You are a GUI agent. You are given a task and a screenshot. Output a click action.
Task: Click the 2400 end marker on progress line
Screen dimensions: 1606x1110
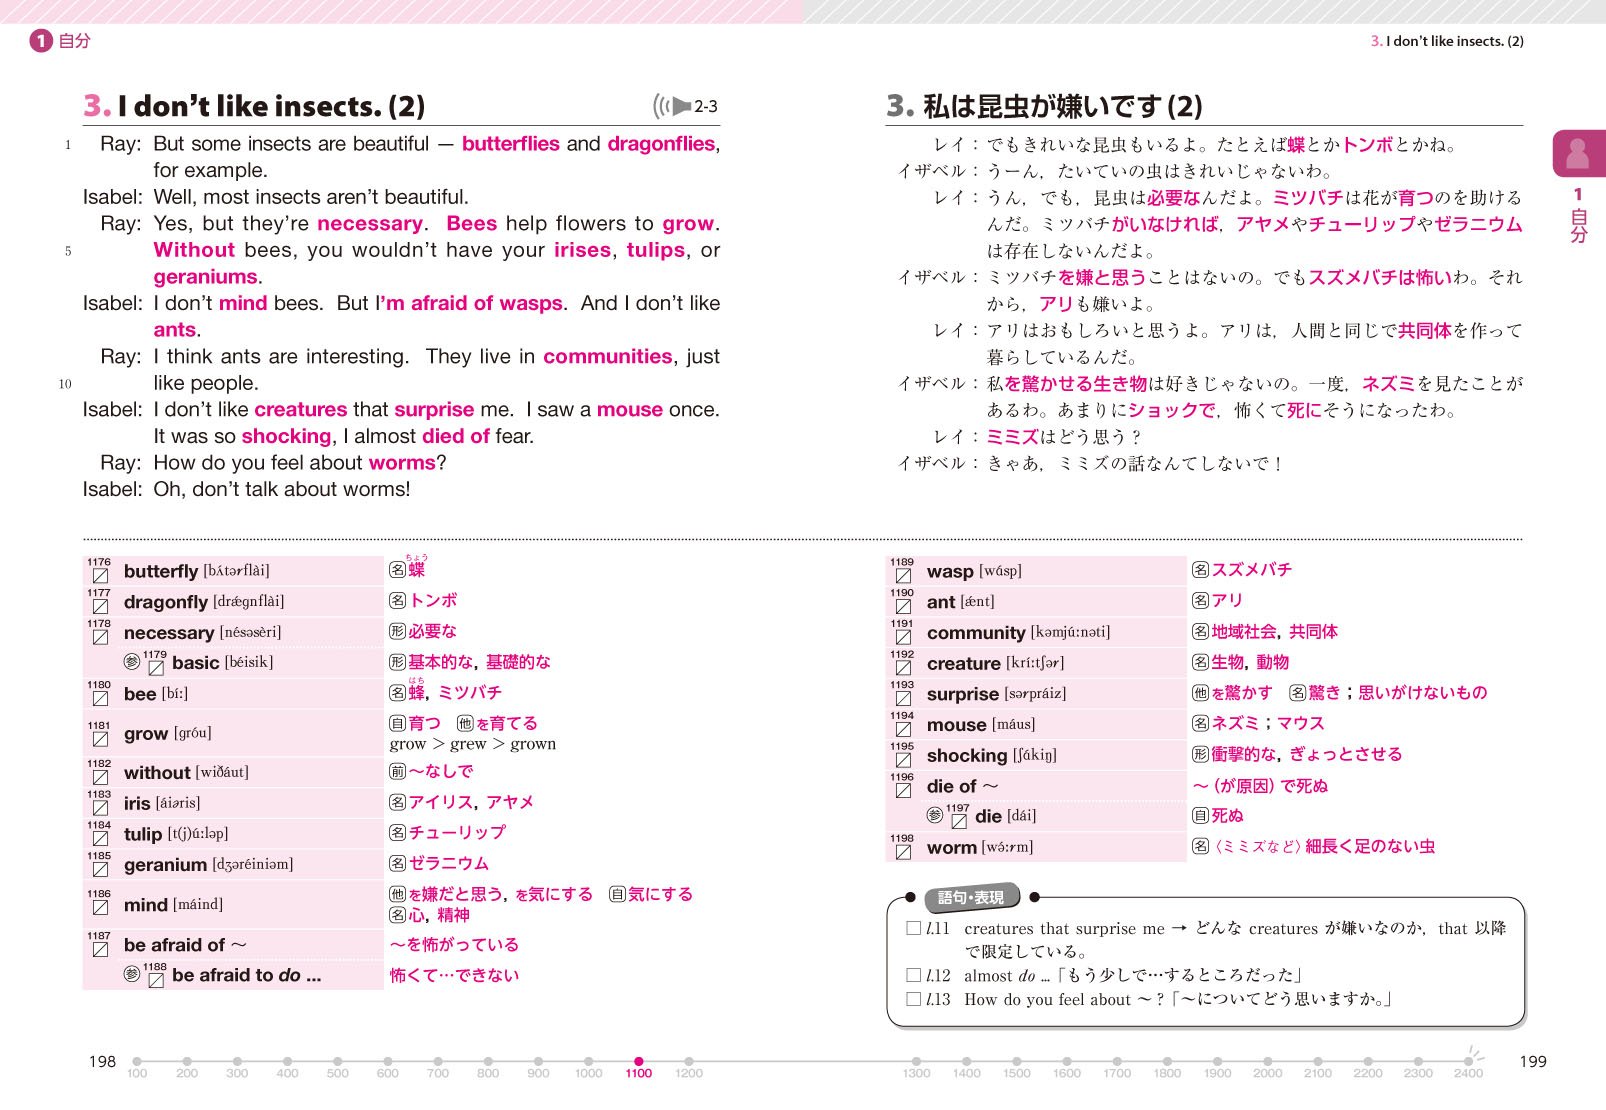[x=1468, y=1061]
